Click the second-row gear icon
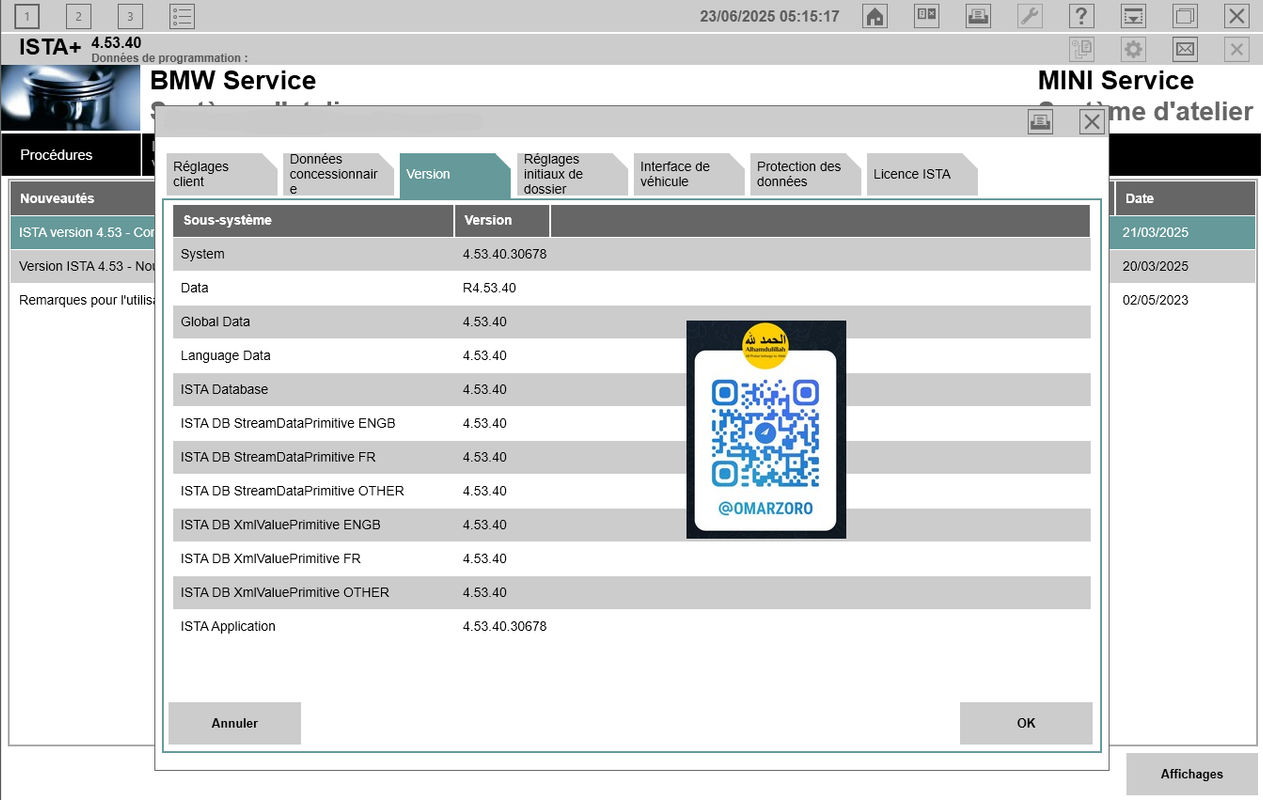The height and width of the screenshot is (800, 1263). tap(1133, 49)
